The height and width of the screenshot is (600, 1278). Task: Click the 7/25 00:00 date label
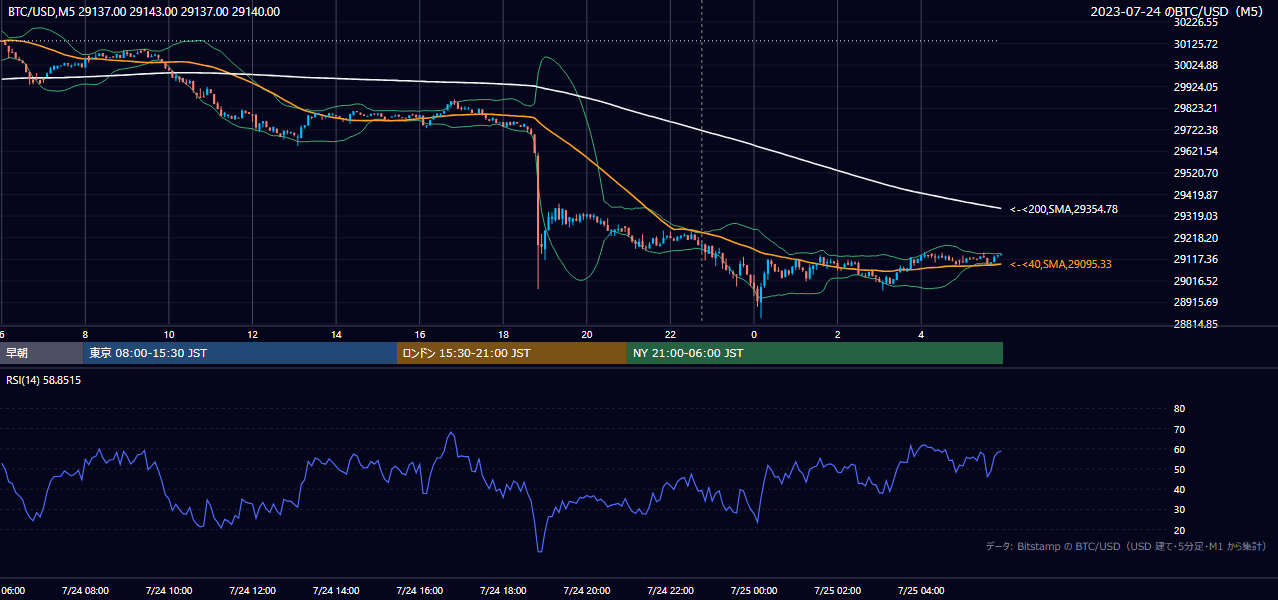point(754,590)
